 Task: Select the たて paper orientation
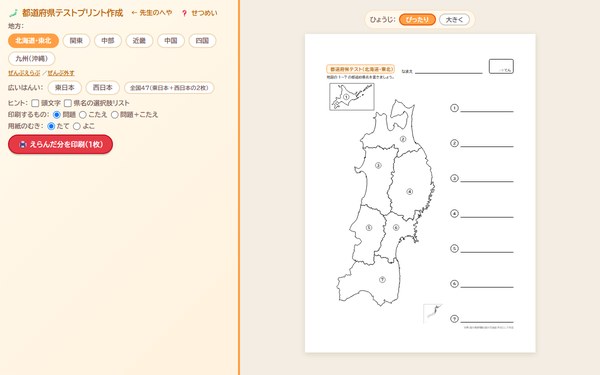[x=51, y=126]
